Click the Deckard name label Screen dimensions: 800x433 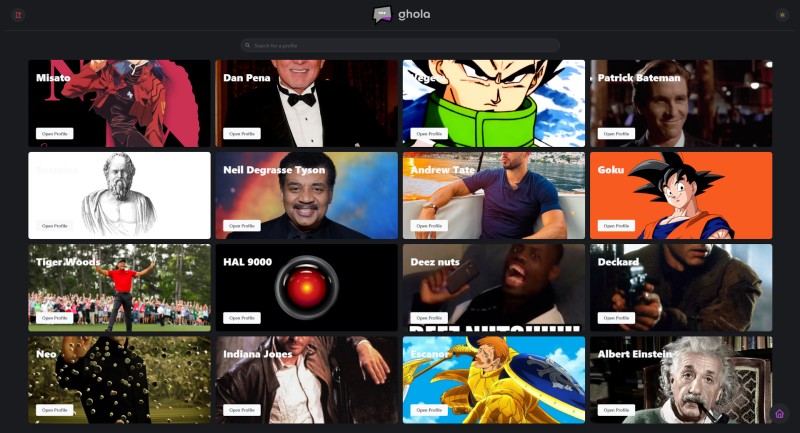[618, 262]
